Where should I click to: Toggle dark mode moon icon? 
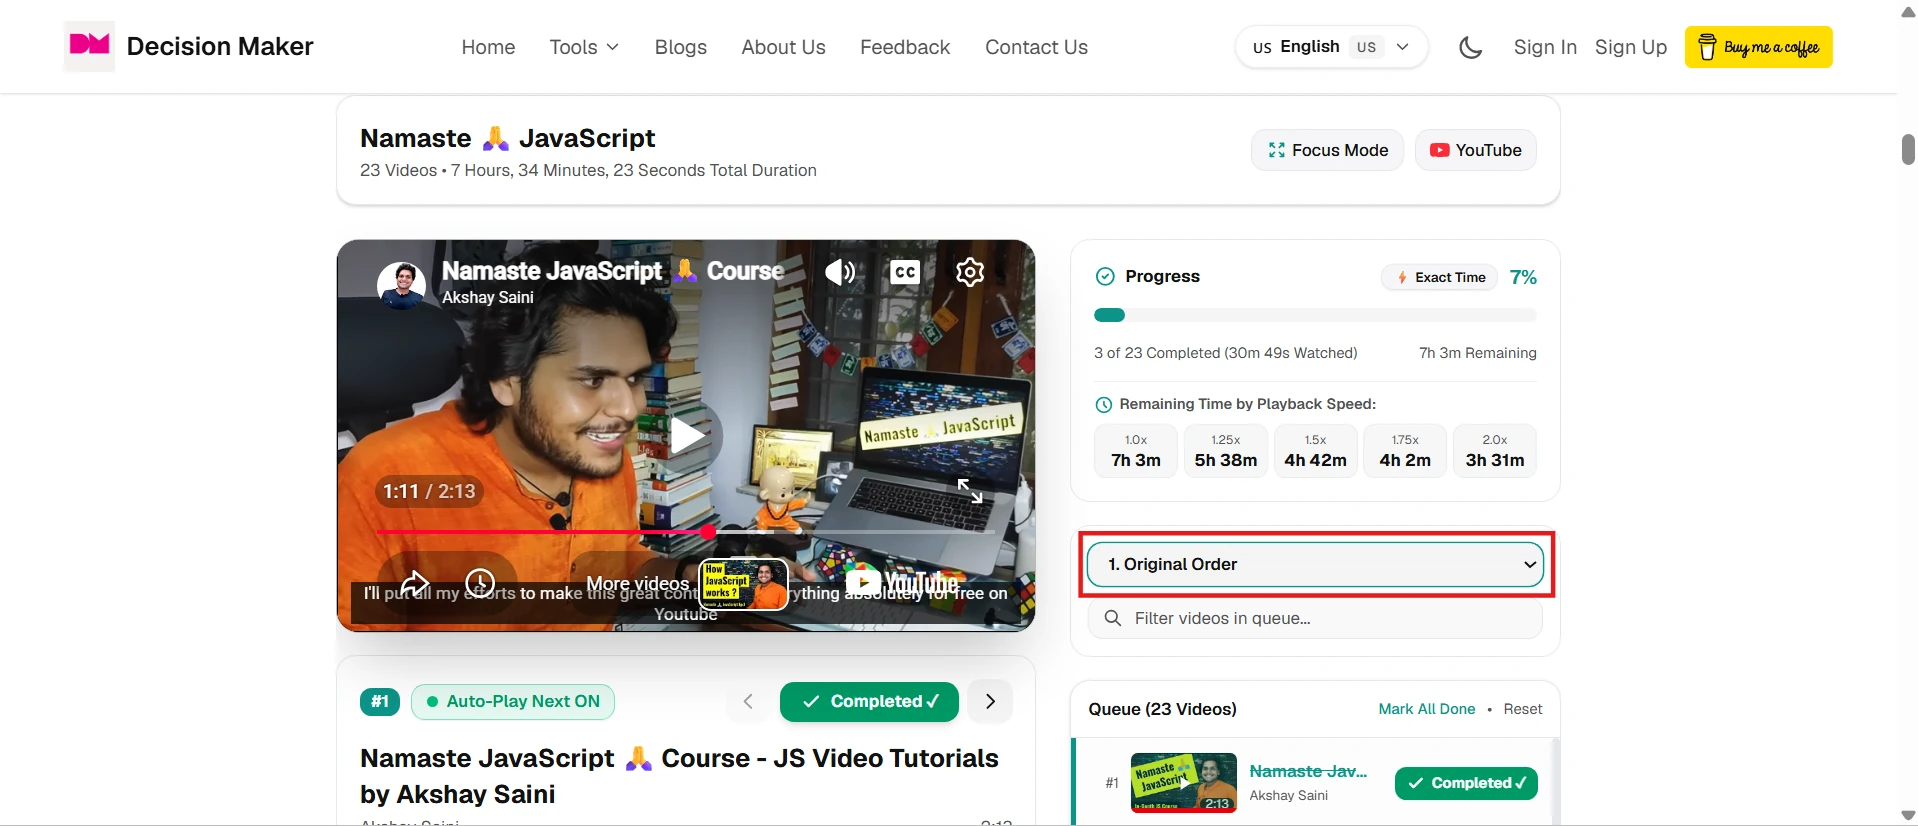click(x=1470, y=47)
